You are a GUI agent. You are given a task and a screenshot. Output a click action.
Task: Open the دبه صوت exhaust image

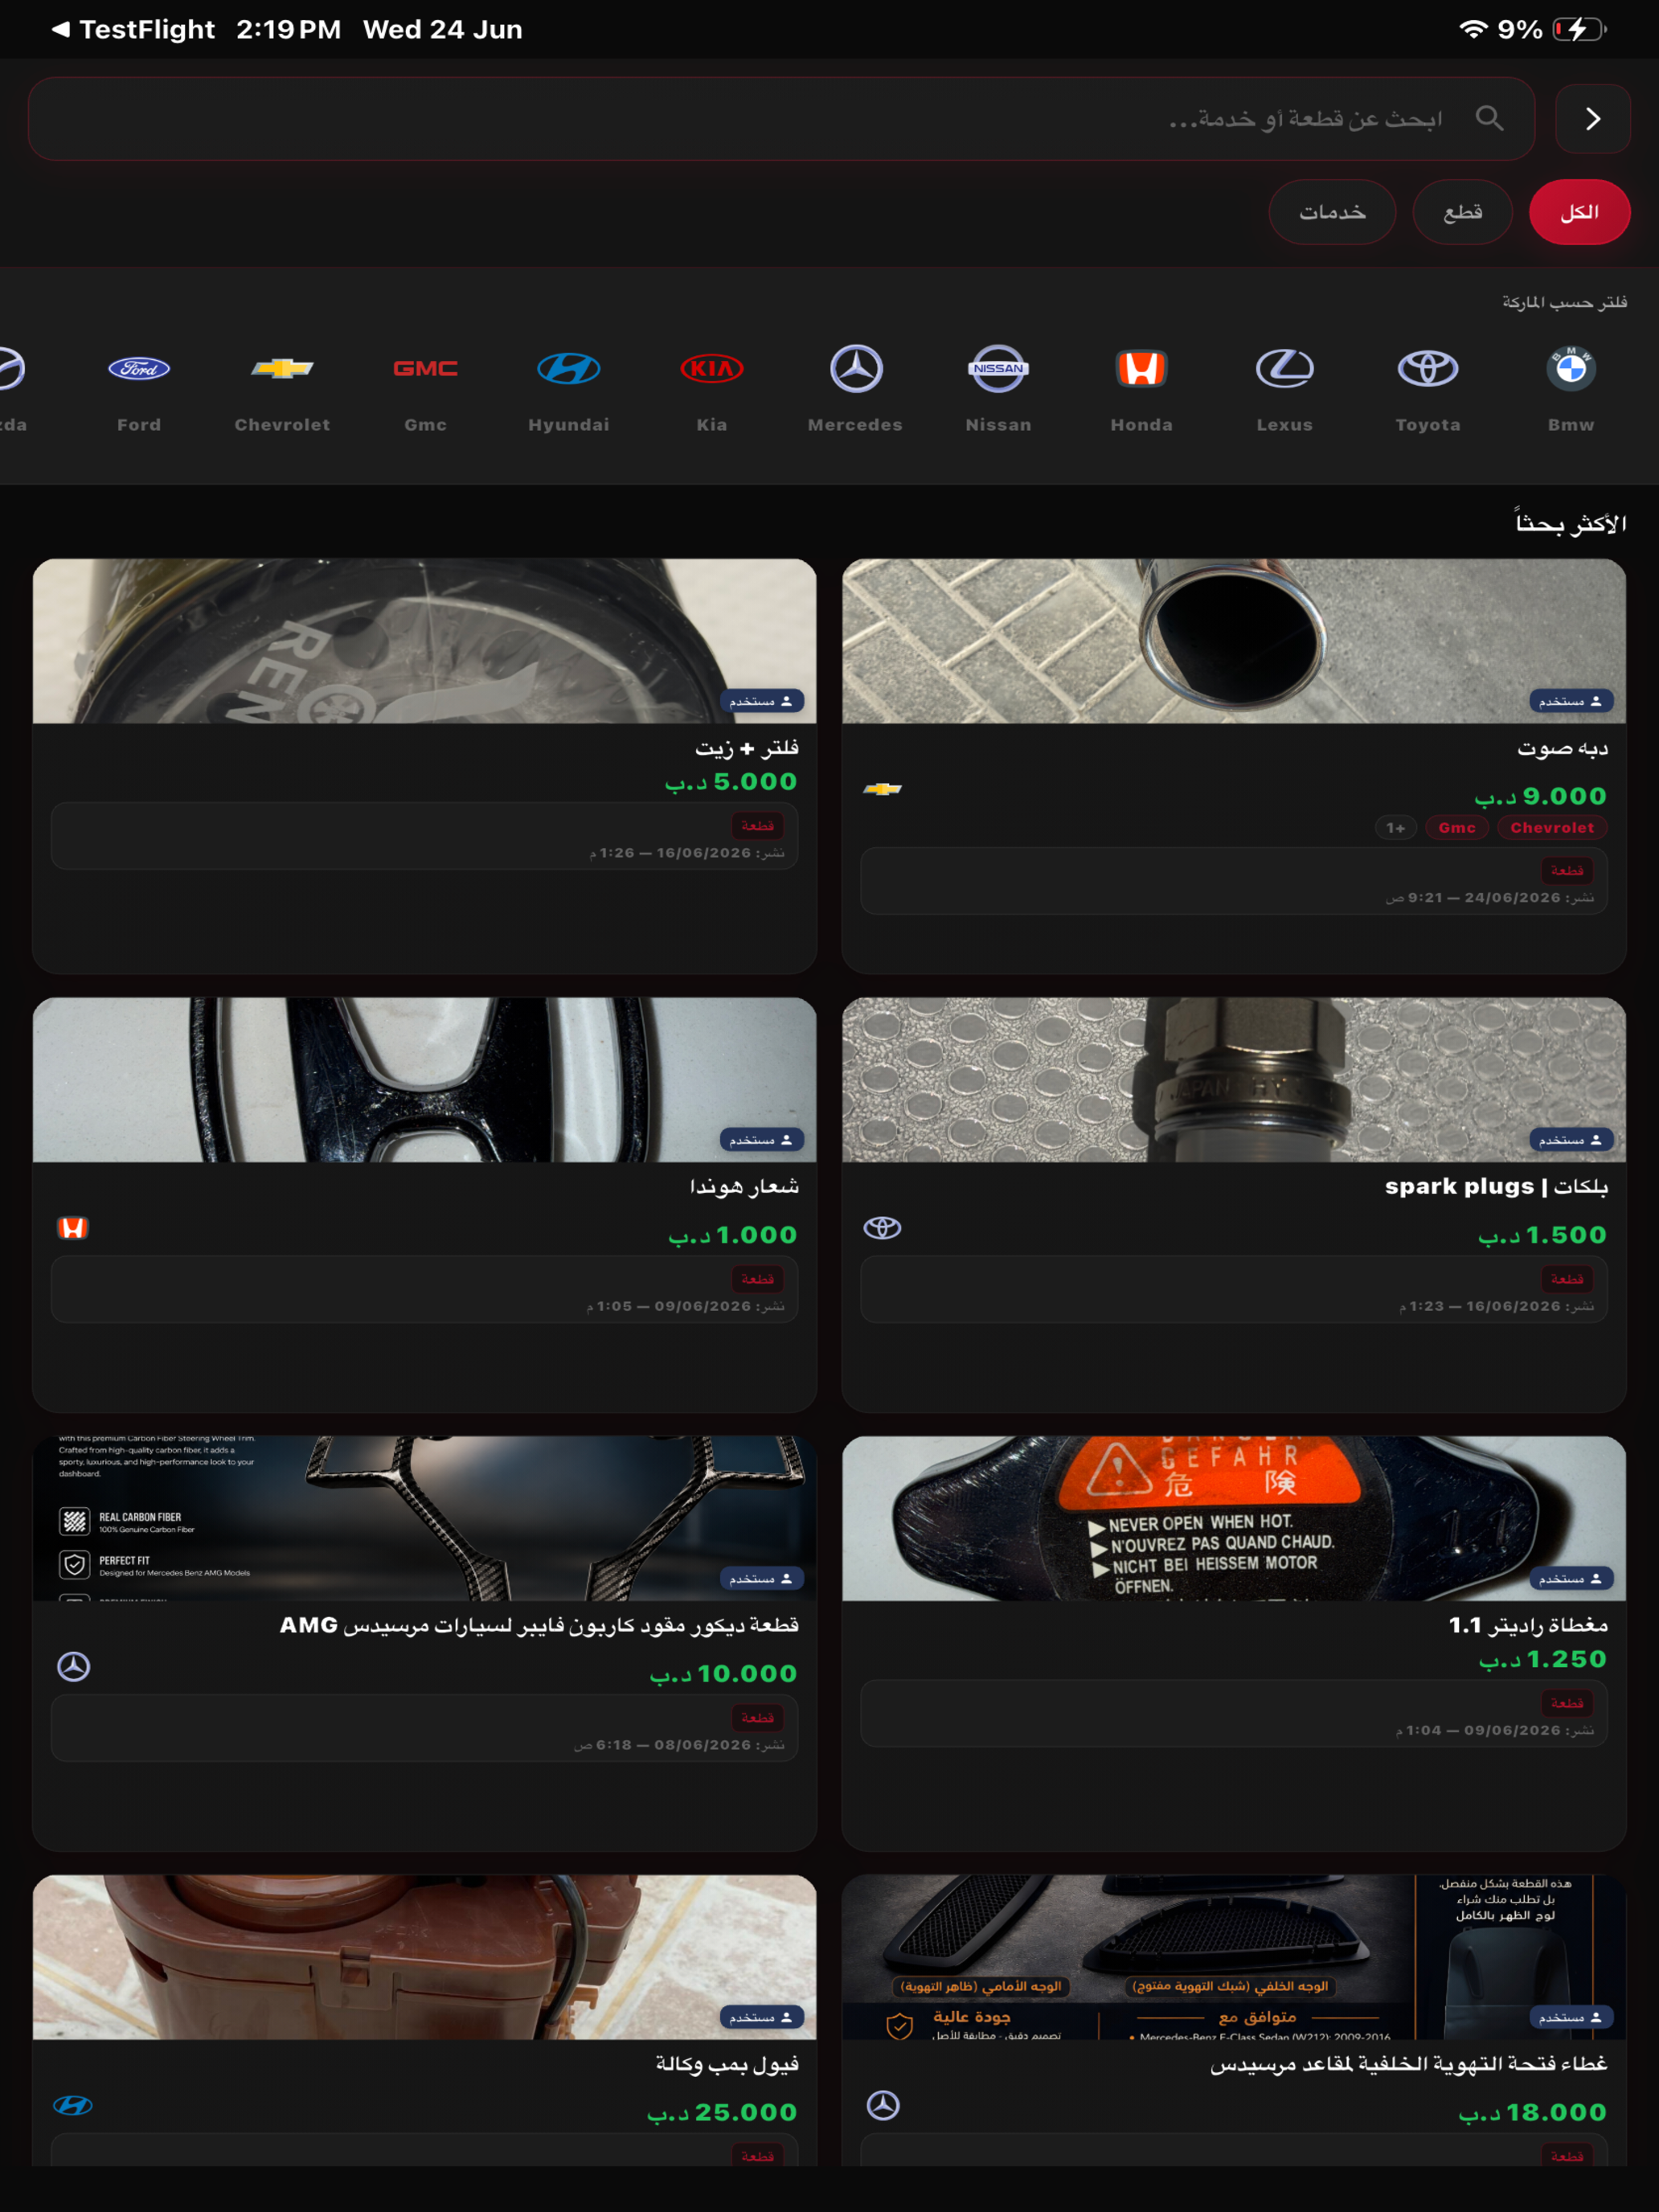(x=1233, y=640)
